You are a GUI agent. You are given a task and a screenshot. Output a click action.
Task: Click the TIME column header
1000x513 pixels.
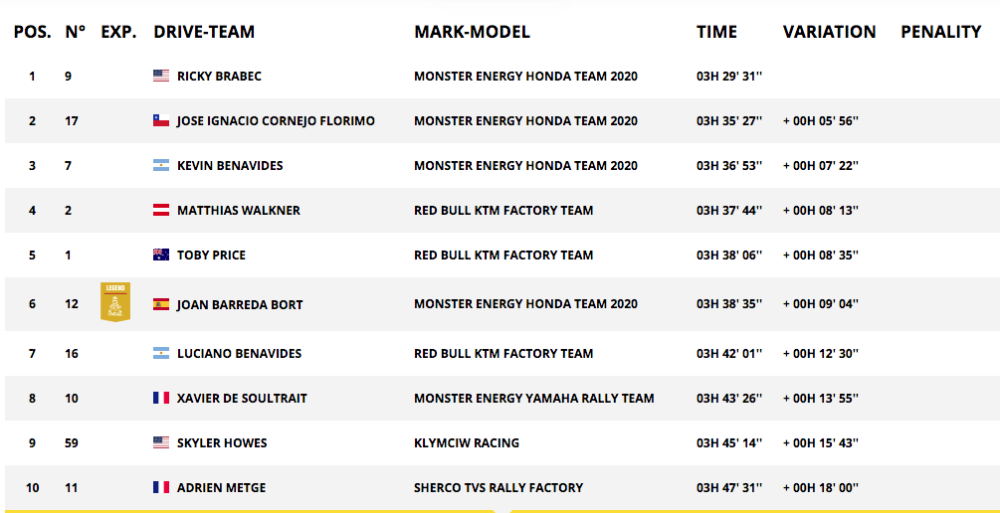(717, 32)
